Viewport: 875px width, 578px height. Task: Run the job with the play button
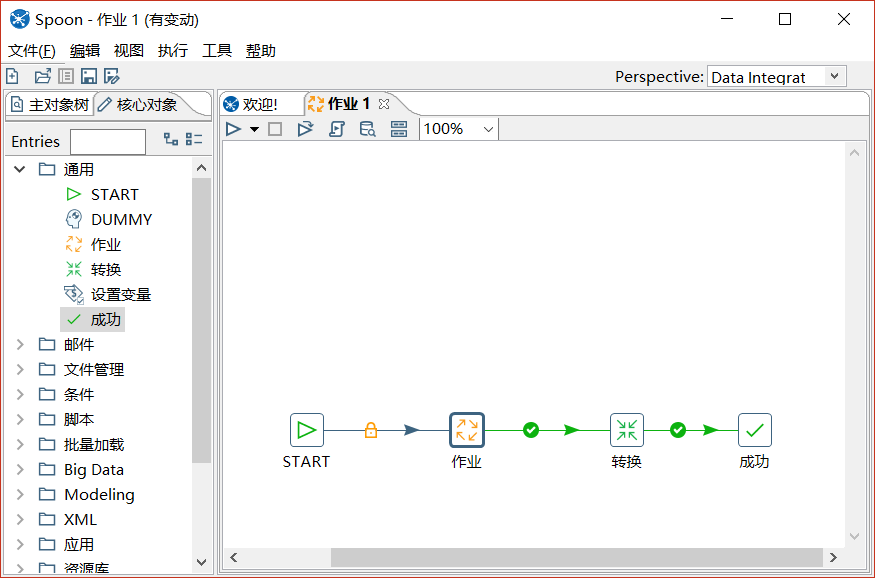pyautogui.click(x=233, y=129)
